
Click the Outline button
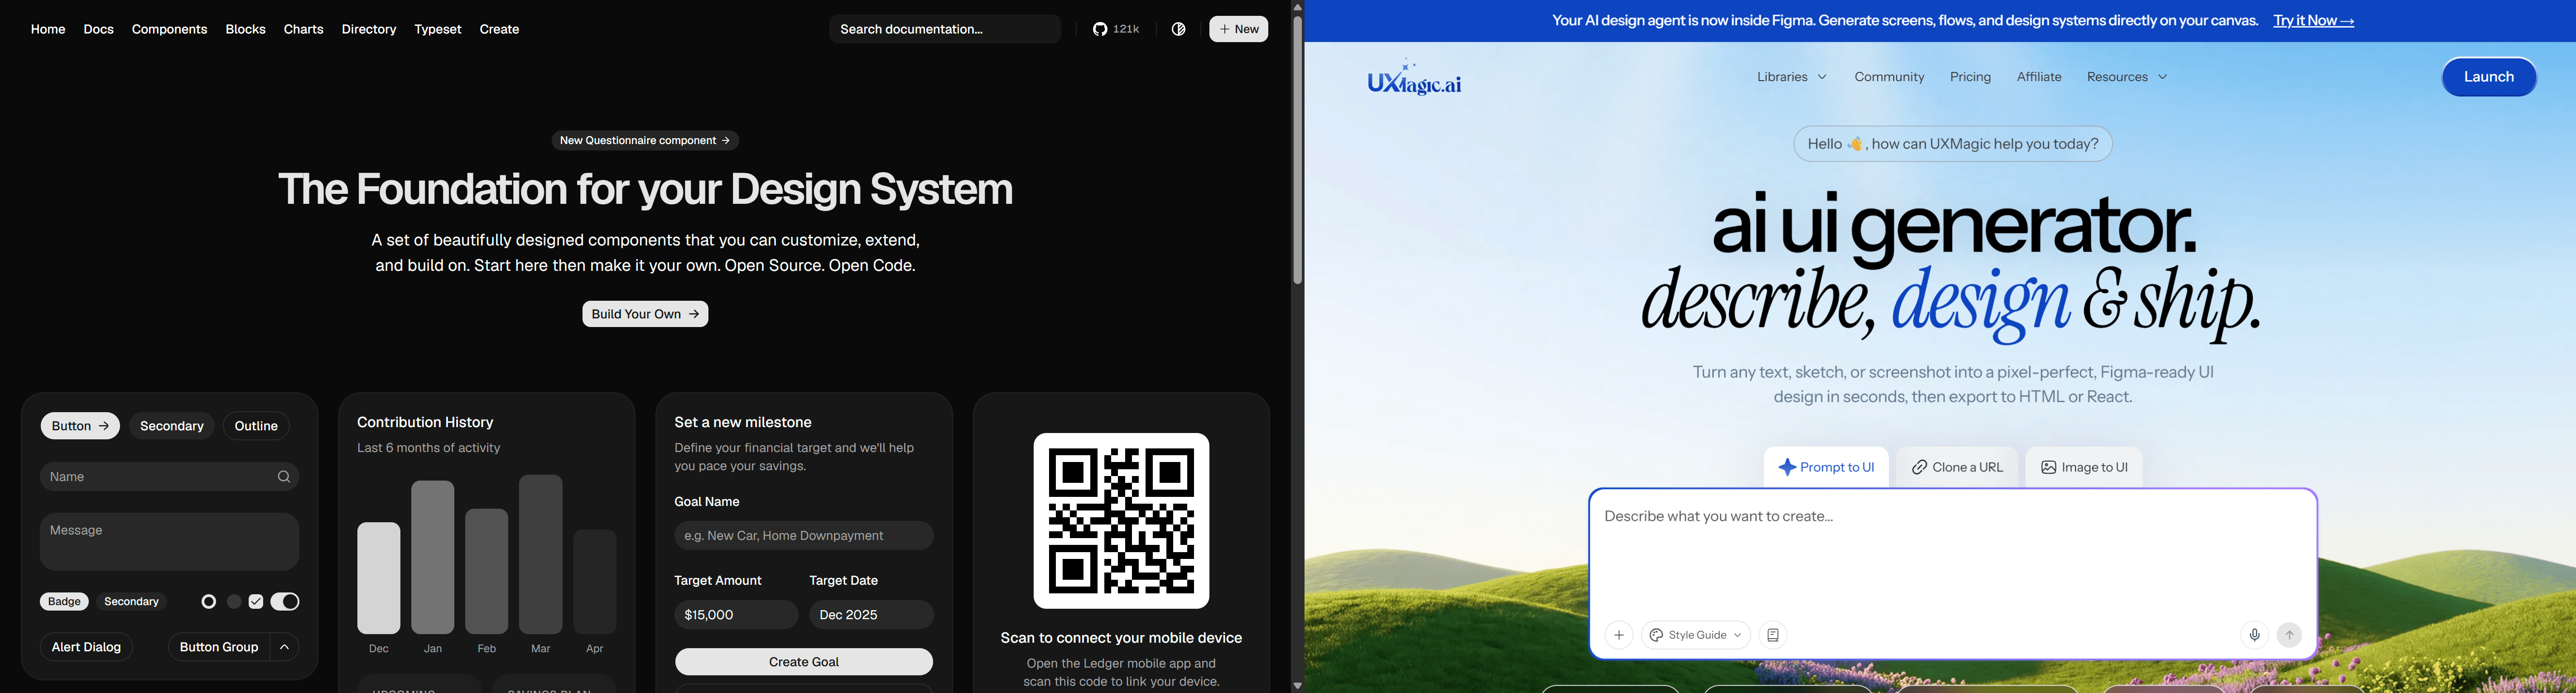[256, 426]
